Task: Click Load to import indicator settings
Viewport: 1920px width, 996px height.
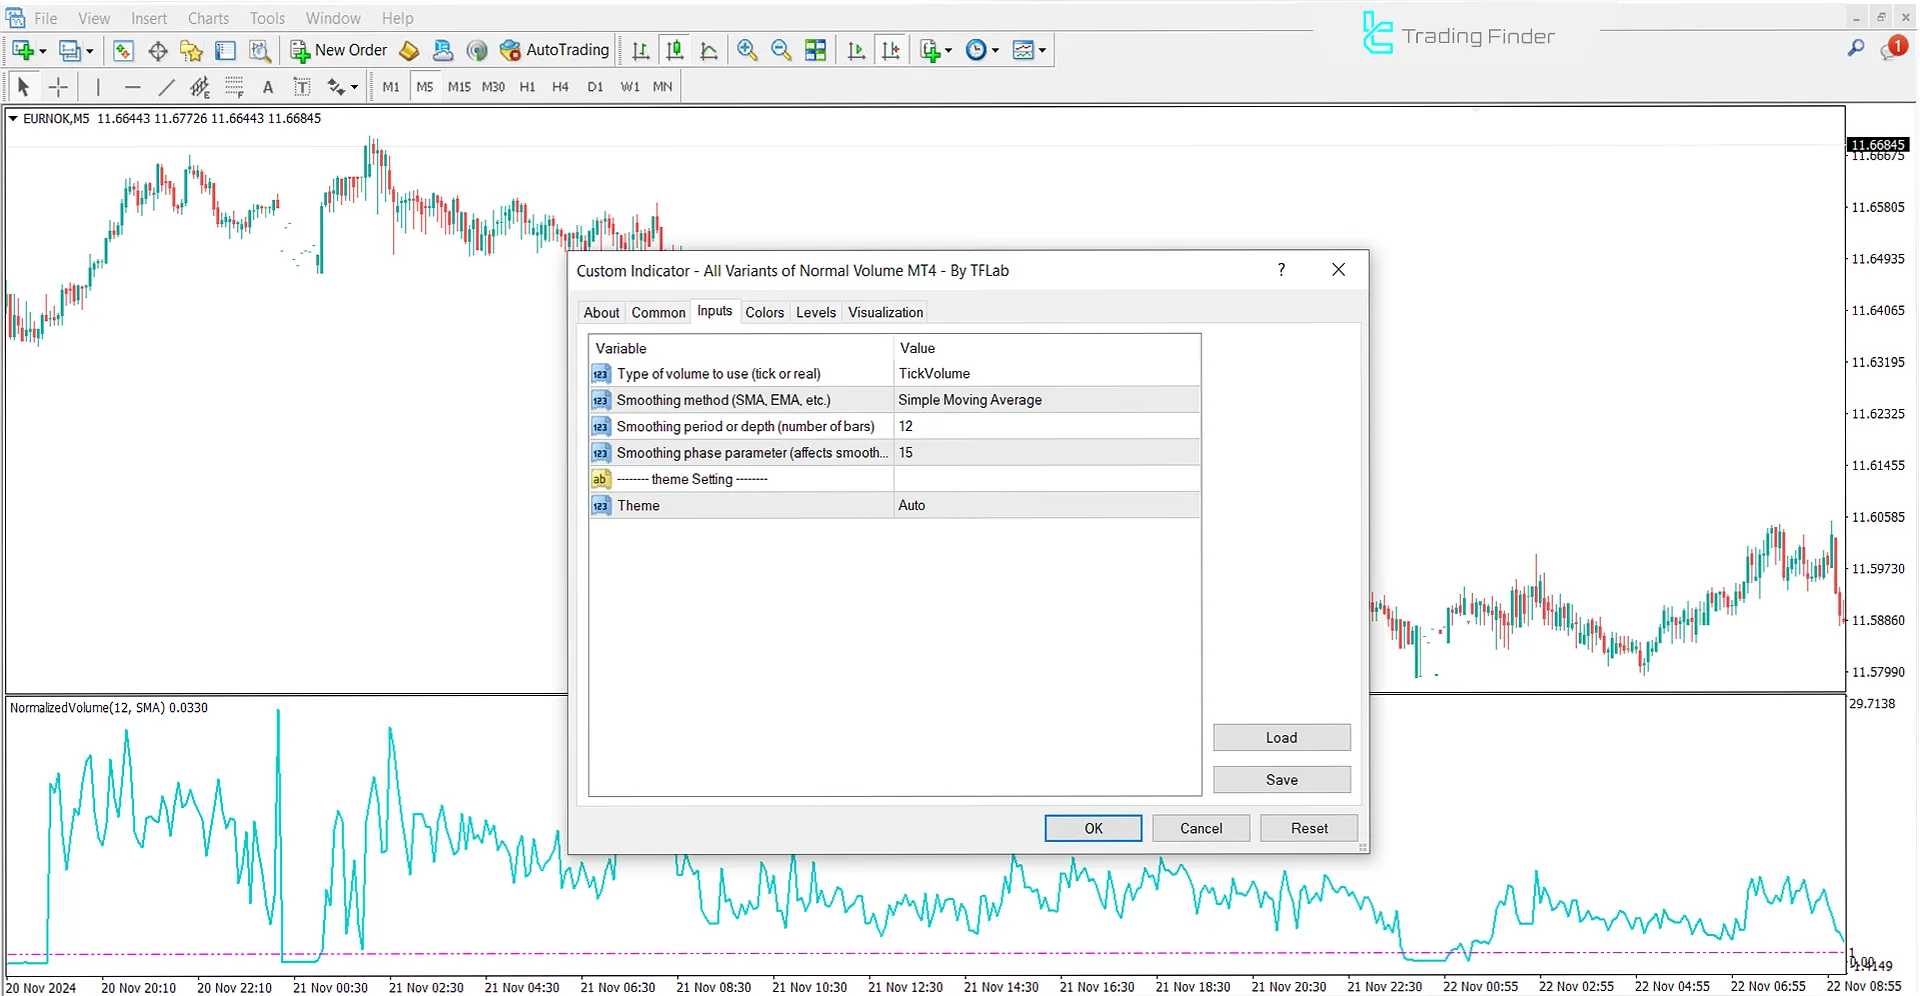Action: (x=1281, y=737)
